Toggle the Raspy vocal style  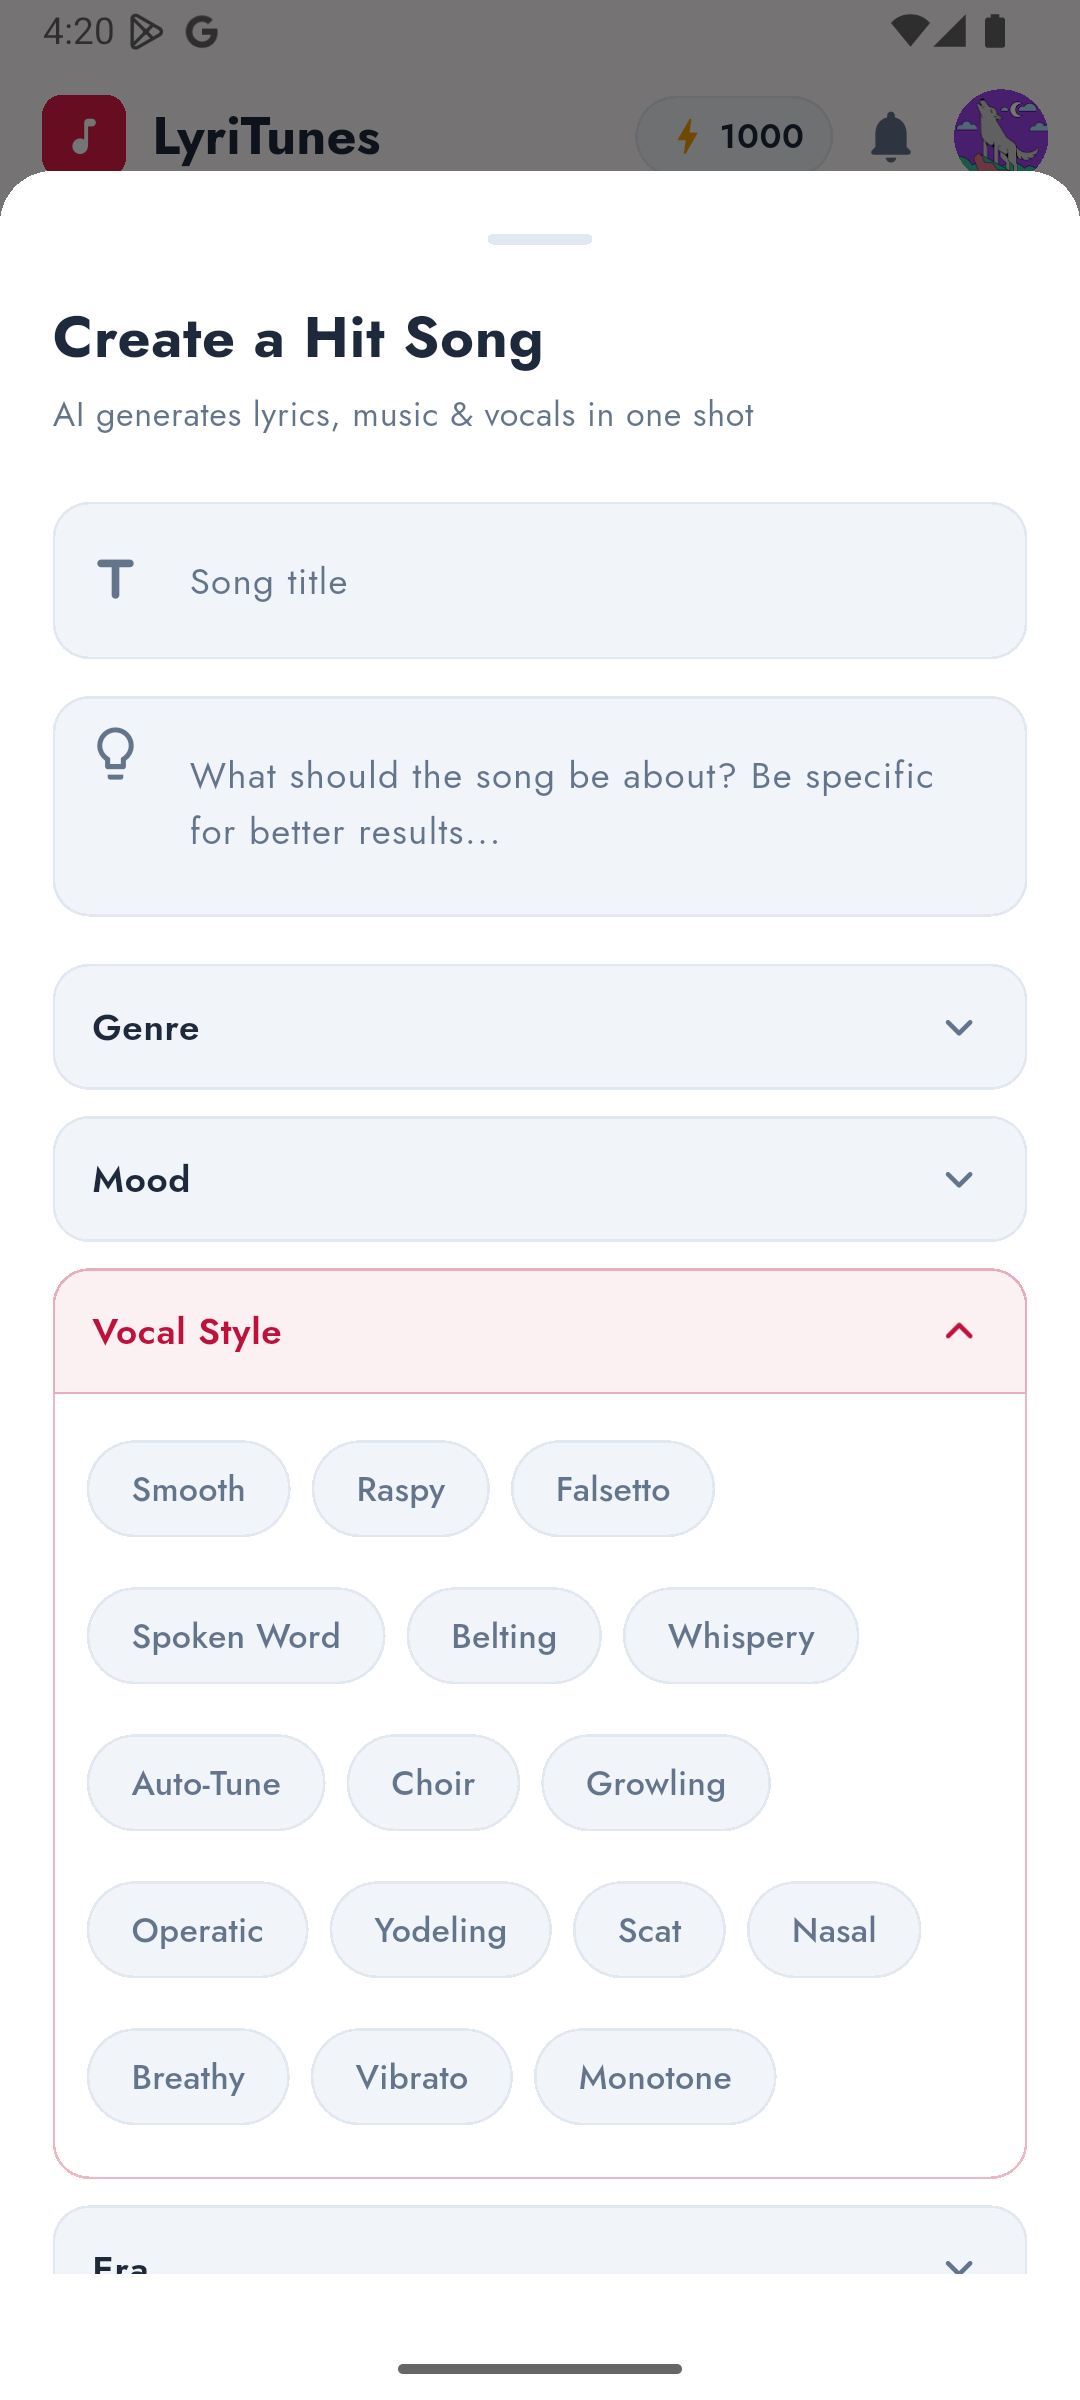[400, 1489]
